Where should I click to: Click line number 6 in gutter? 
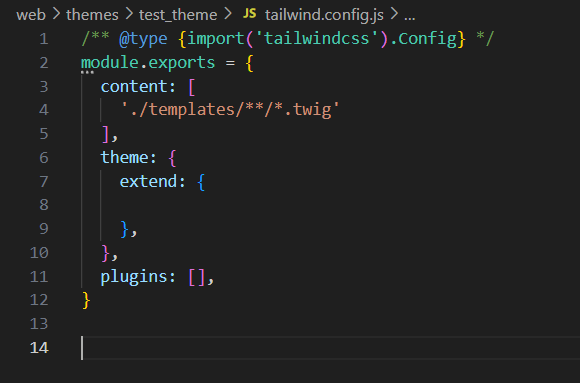(44, 158)
